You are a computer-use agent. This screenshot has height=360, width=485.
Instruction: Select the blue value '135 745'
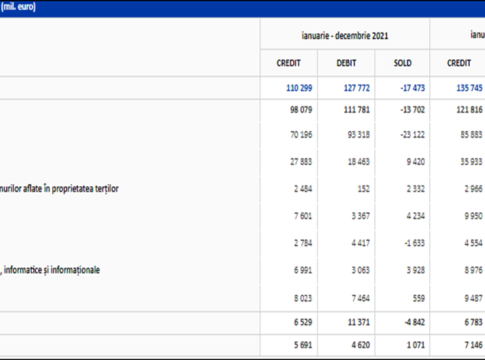[x=469, y=88]
